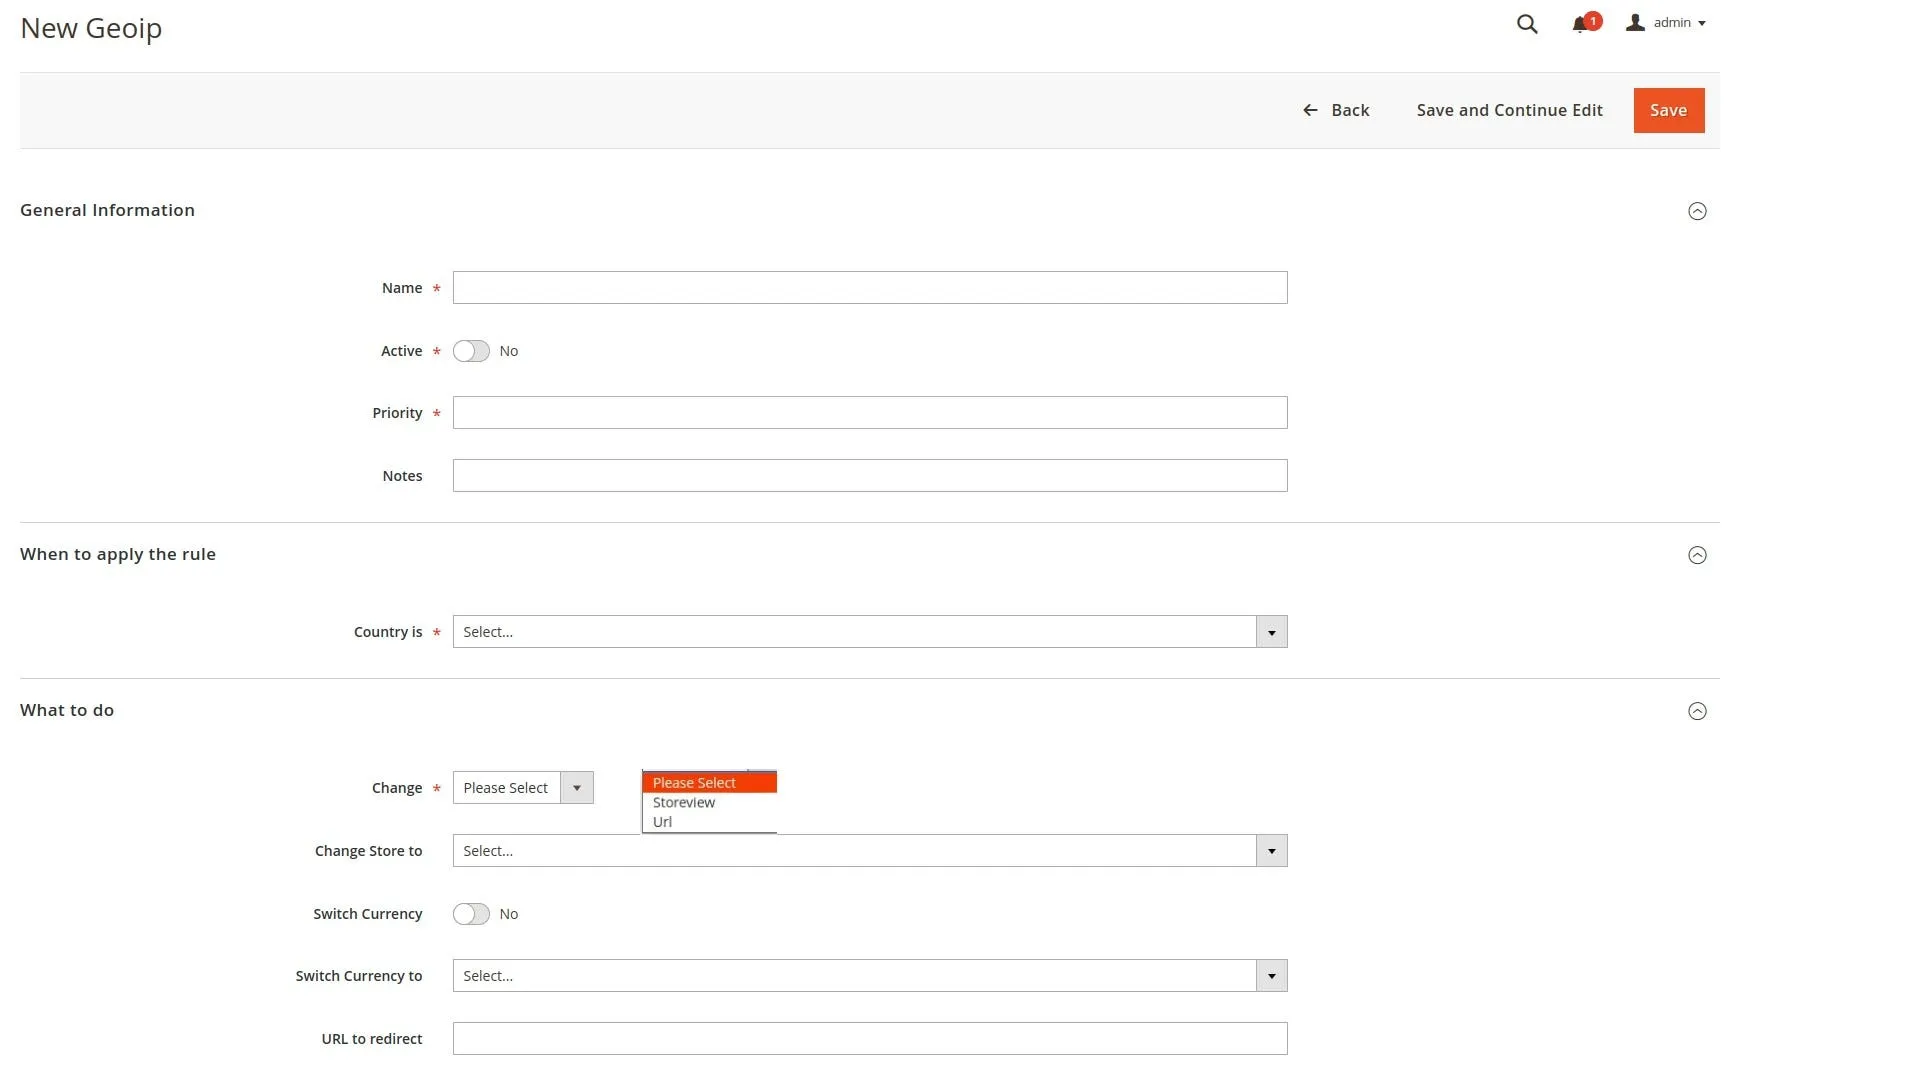
Task: Open the Country is dropdown
Action: [x=869, y=632]
